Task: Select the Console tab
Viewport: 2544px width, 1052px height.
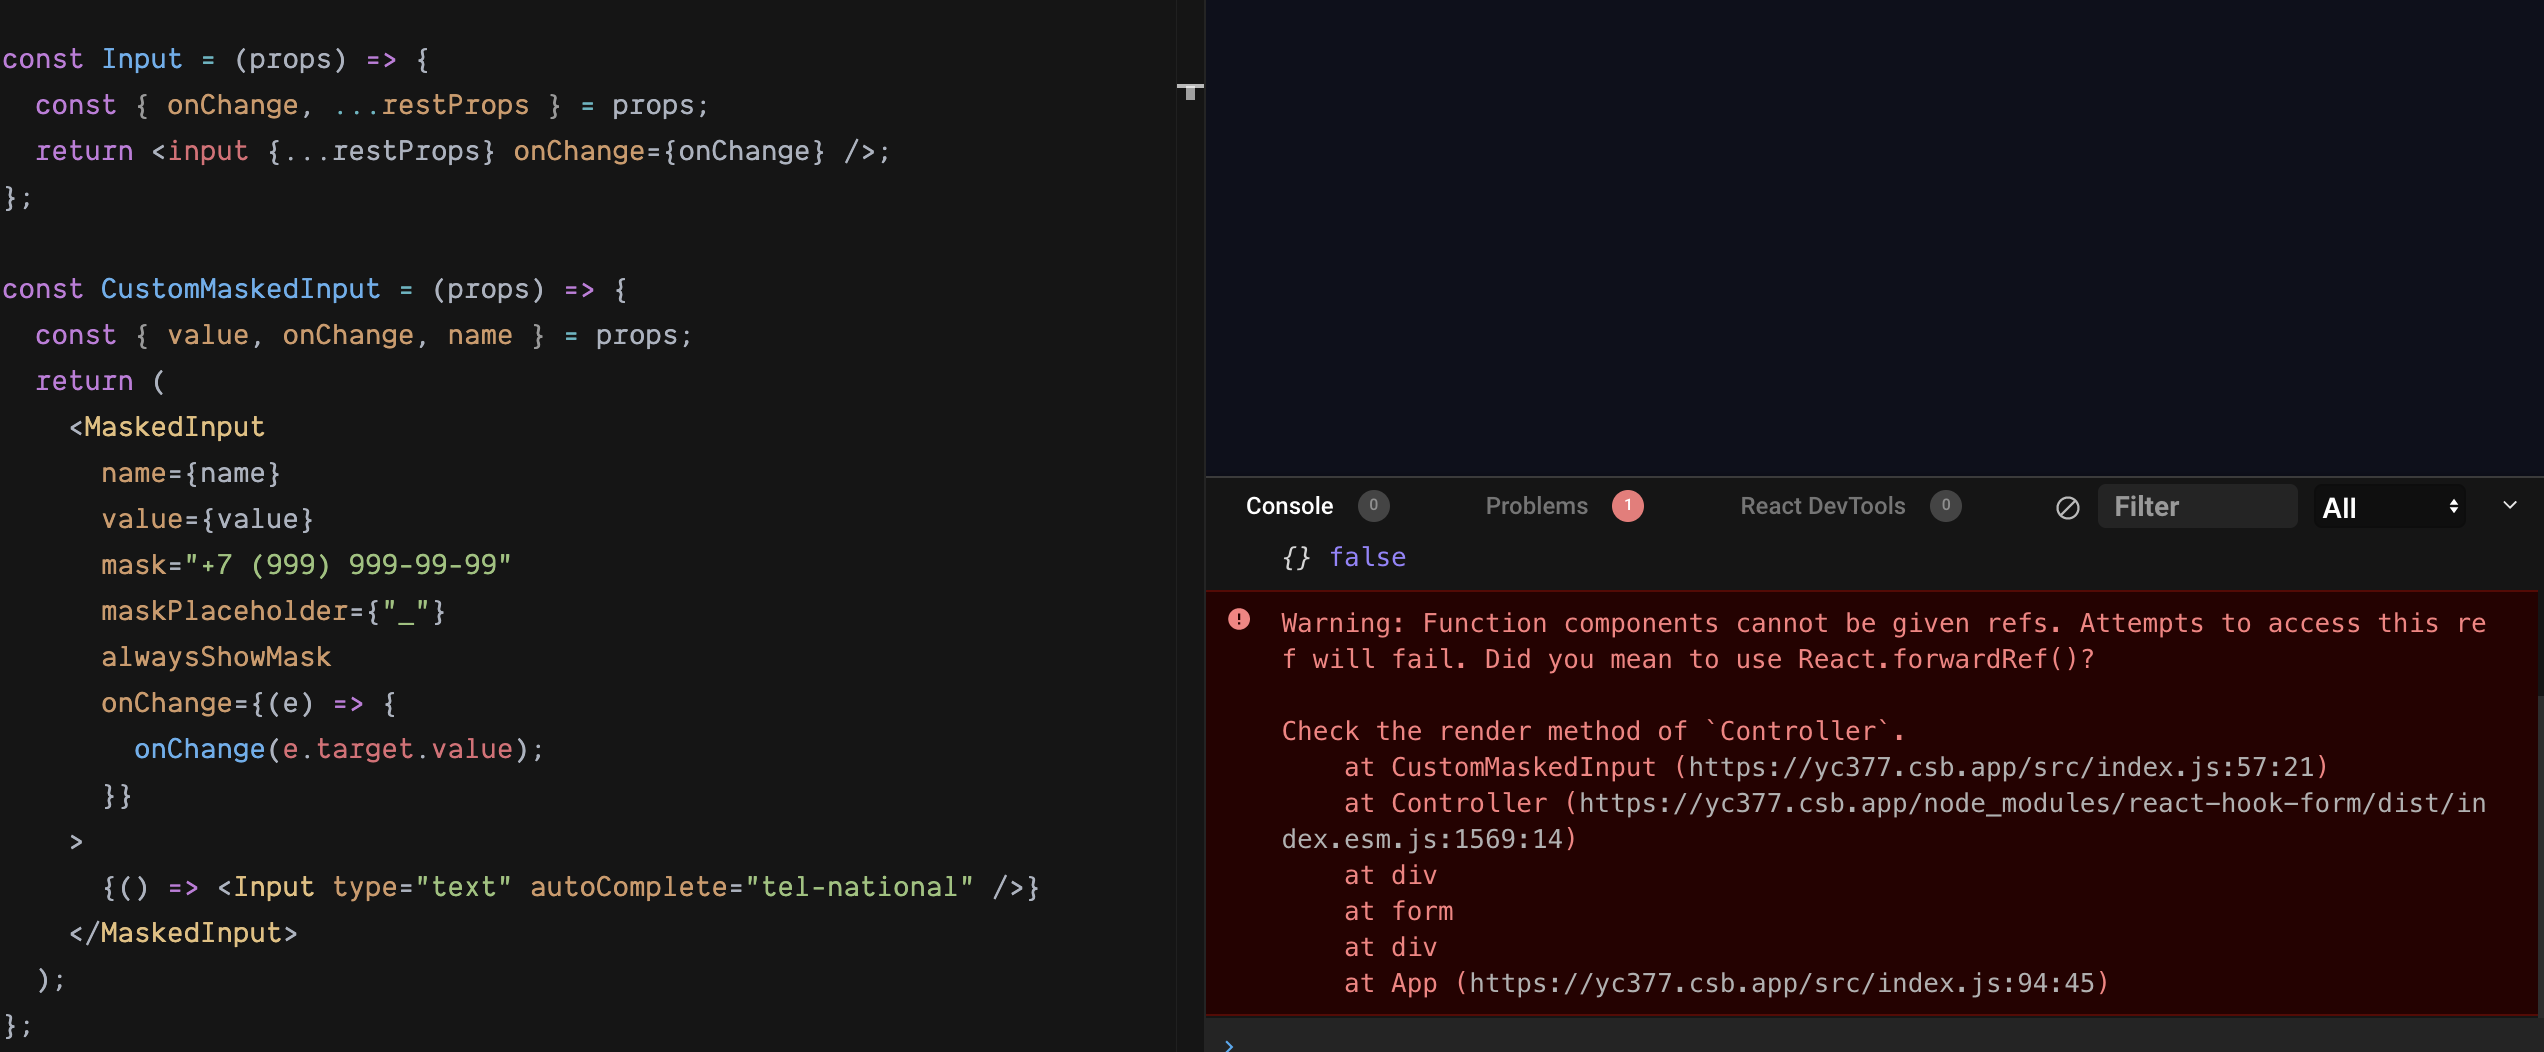Action: [x=1289, y=506]
